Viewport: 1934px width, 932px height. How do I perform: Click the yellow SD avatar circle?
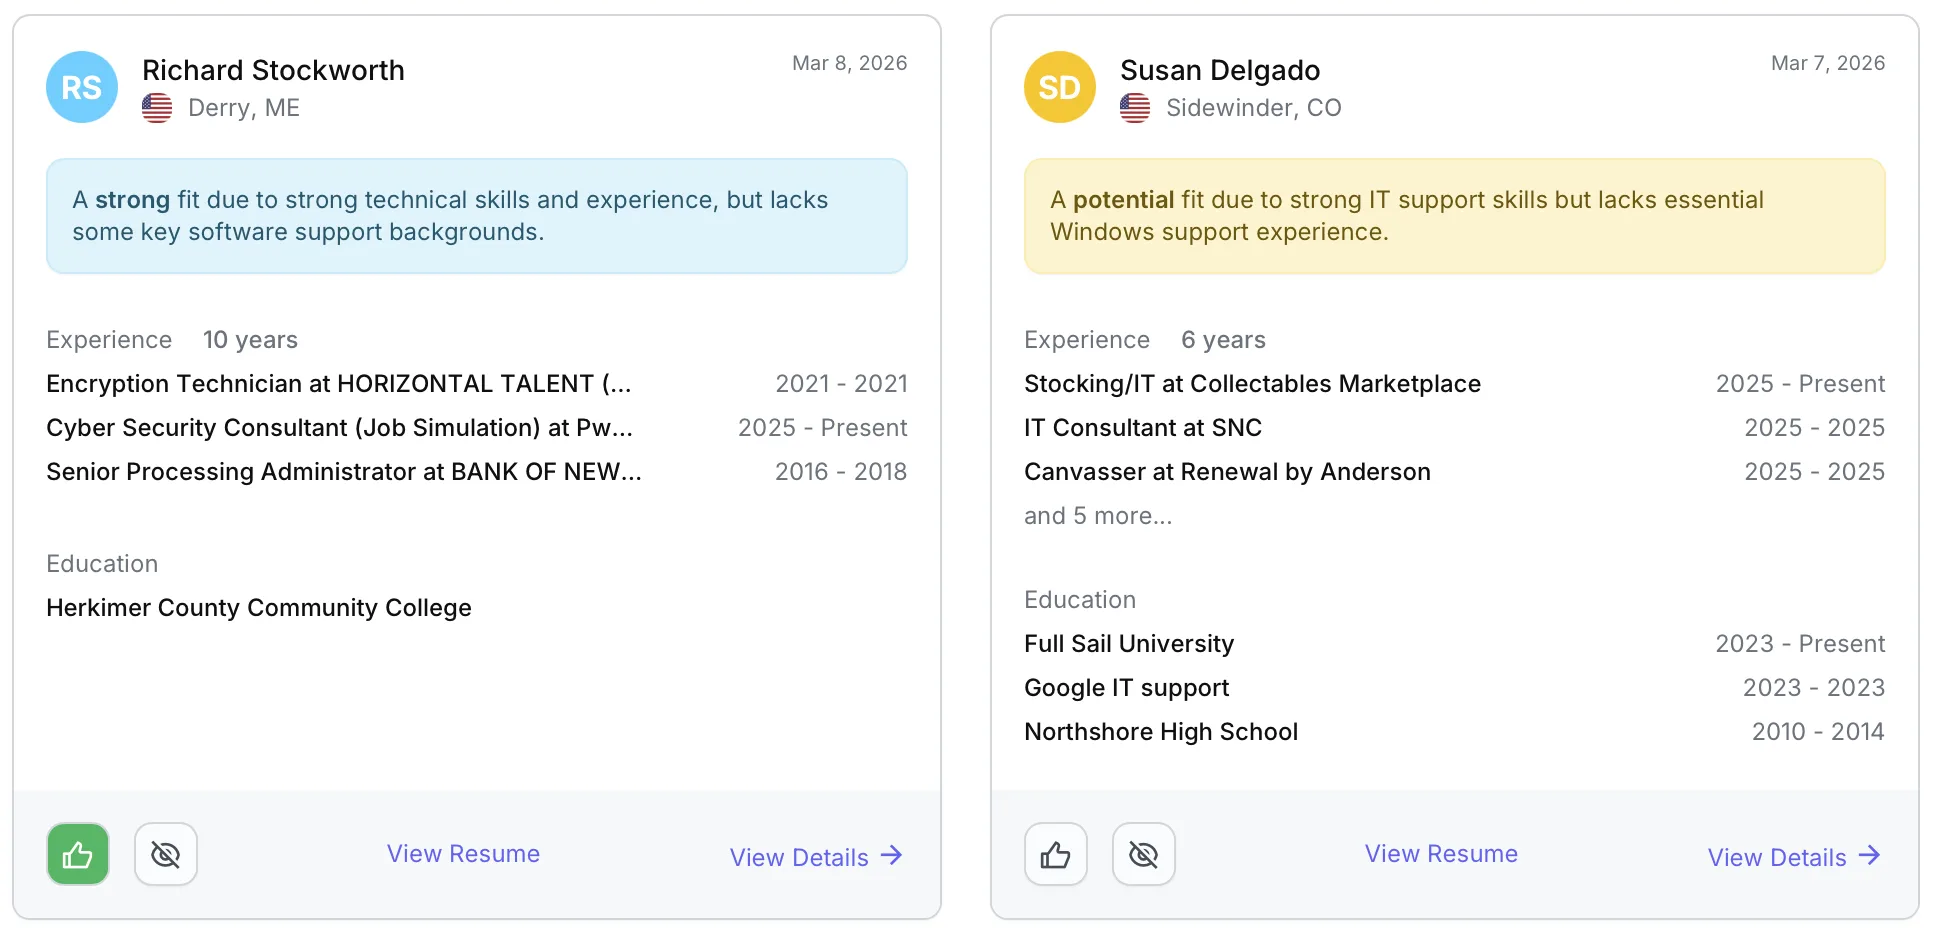pos(1060,88)
